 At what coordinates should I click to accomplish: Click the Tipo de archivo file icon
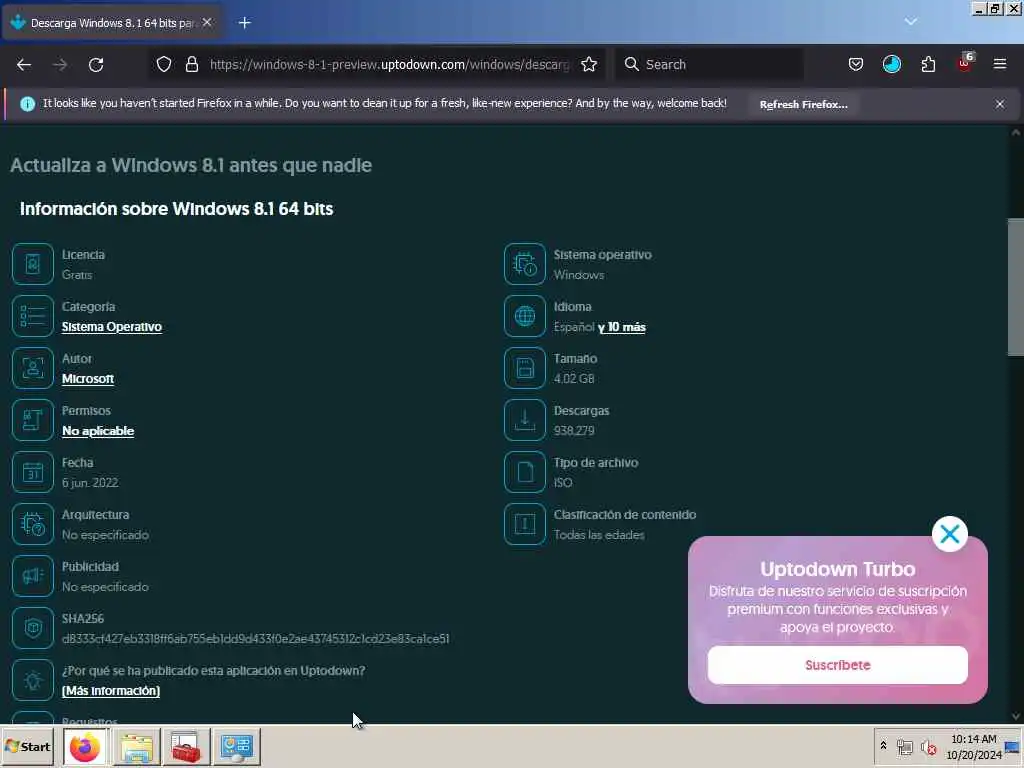point(524,472)
